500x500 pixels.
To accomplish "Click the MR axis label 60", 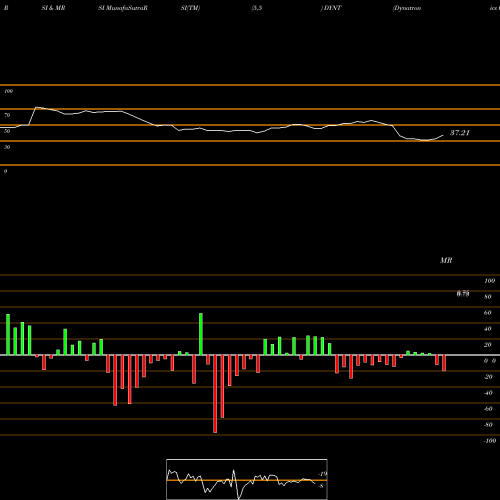I will [x=487, y=313].
